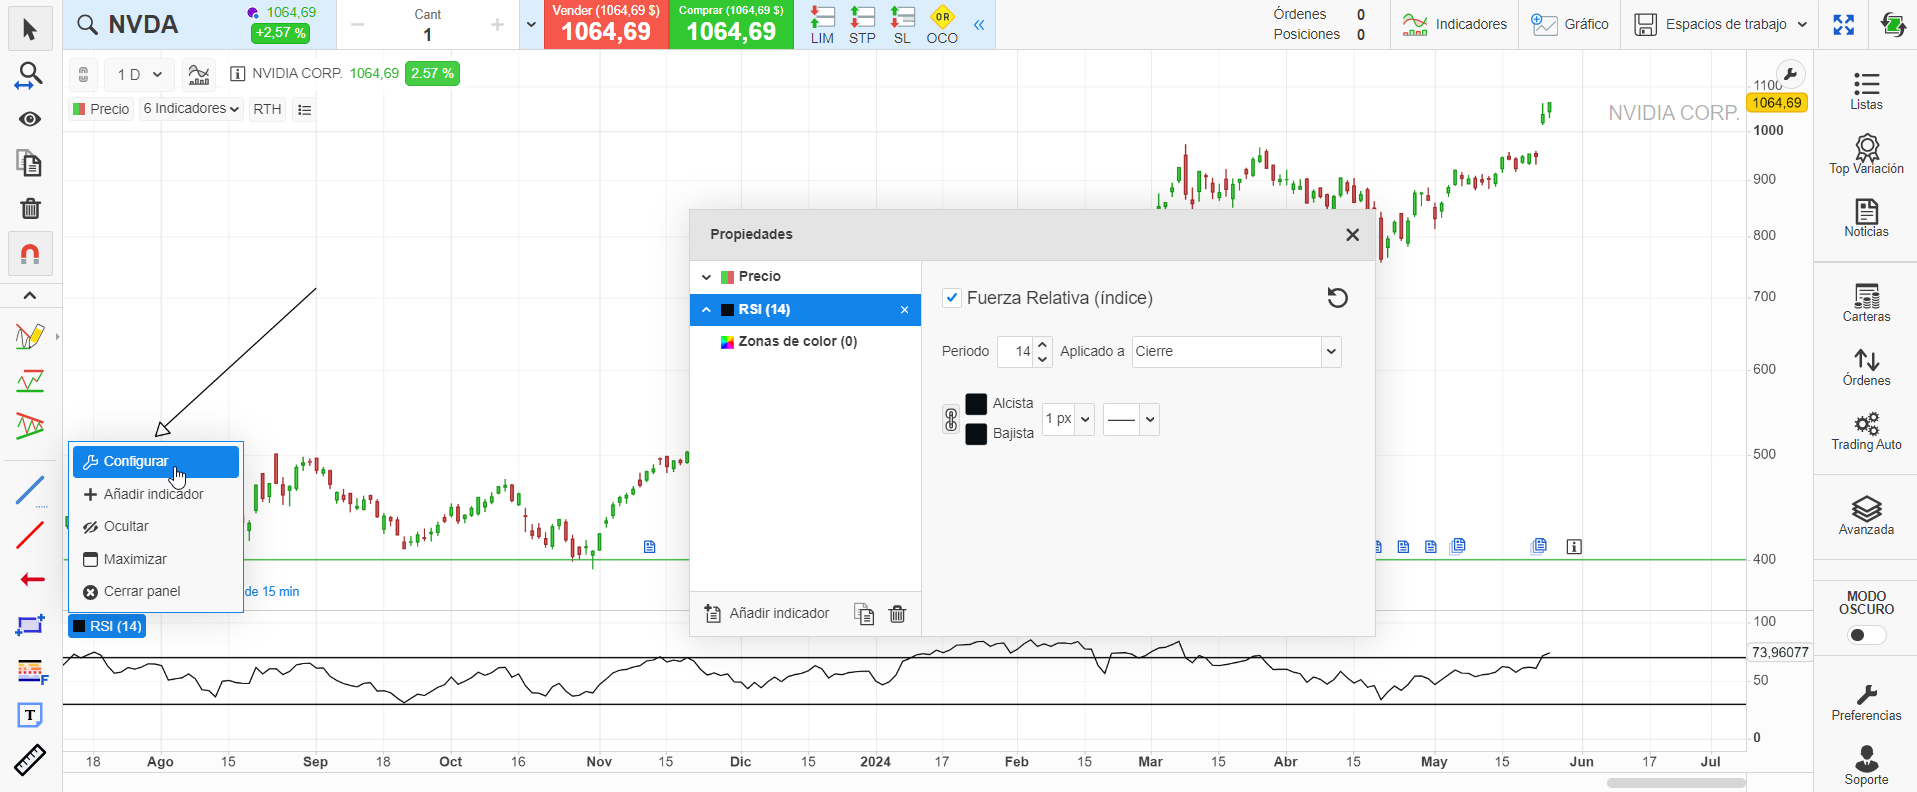Click the Periodo input field
This screenshot has width=1917, height=792.
click(1015, 352)
